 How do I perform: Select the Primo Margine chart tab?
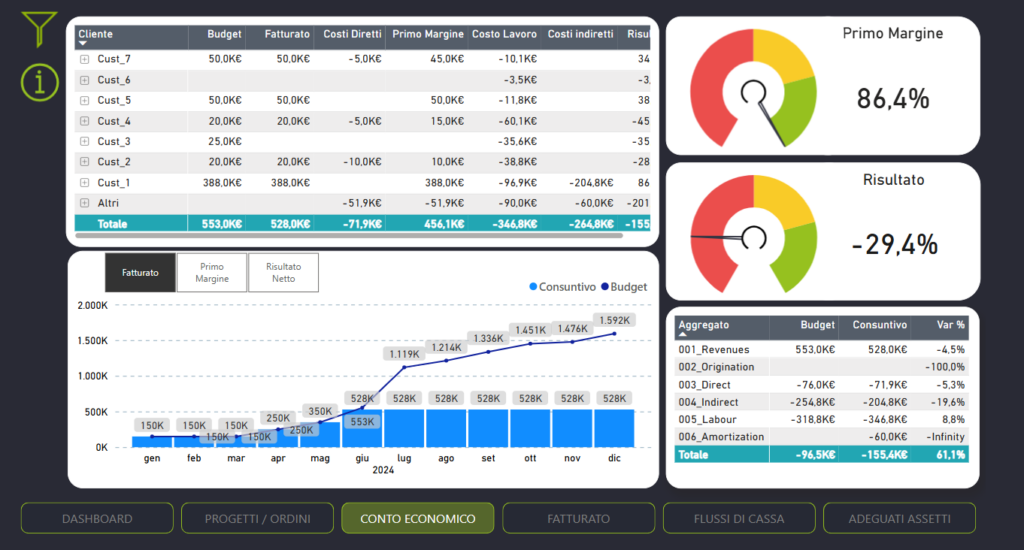pos(212,272)
